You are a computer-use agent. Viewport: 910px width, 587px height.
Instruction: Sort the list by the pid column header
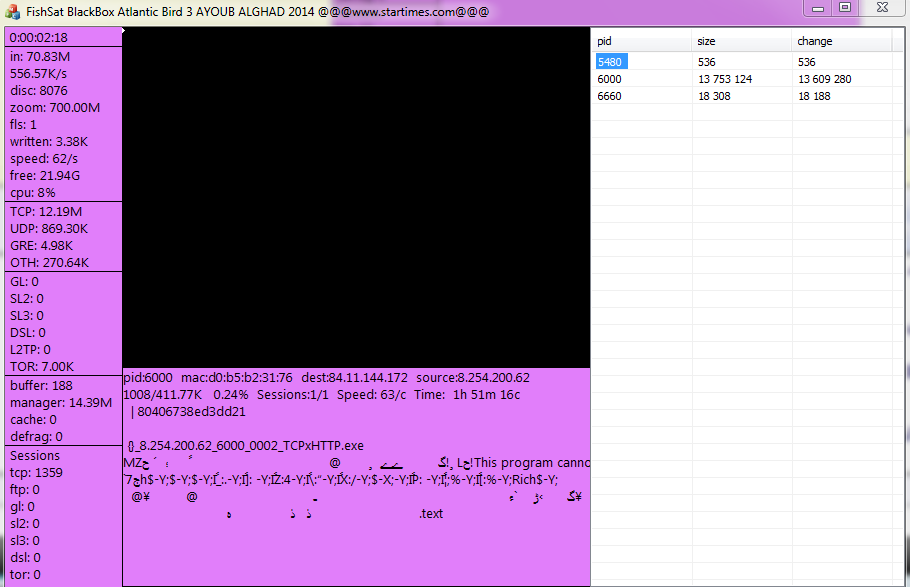(640, 41)
